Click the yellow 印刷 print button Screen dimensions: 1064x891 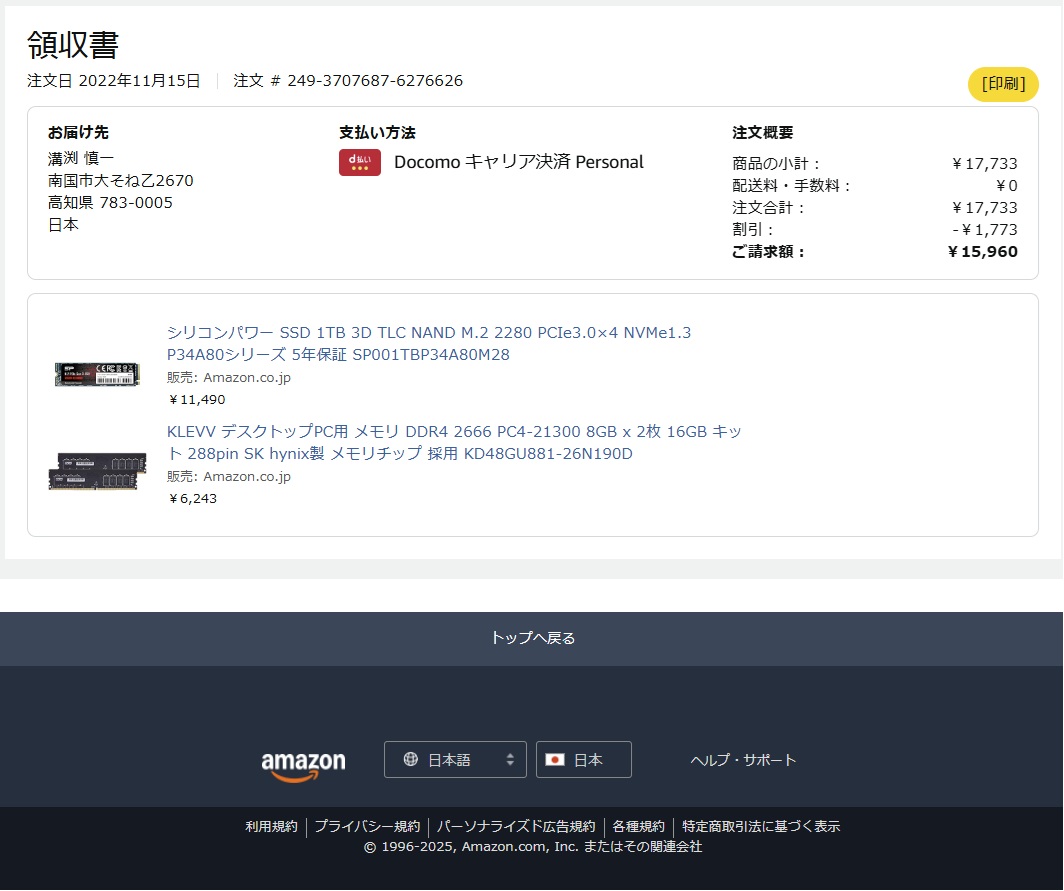pyautogui.click(x=1003, y=84)
